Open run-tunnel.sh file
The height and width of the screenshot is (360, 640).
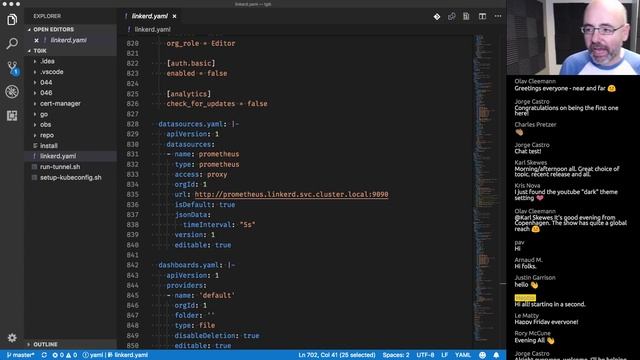pos(60,167)
